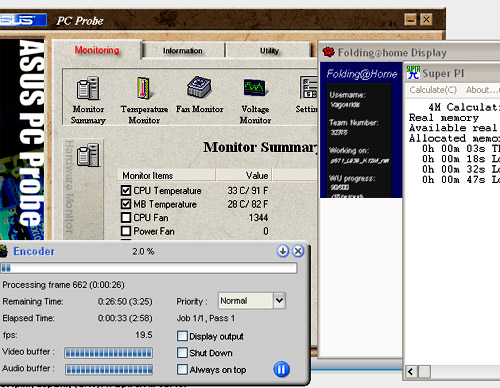Switch to the Information tab

(x=183, y=51)
